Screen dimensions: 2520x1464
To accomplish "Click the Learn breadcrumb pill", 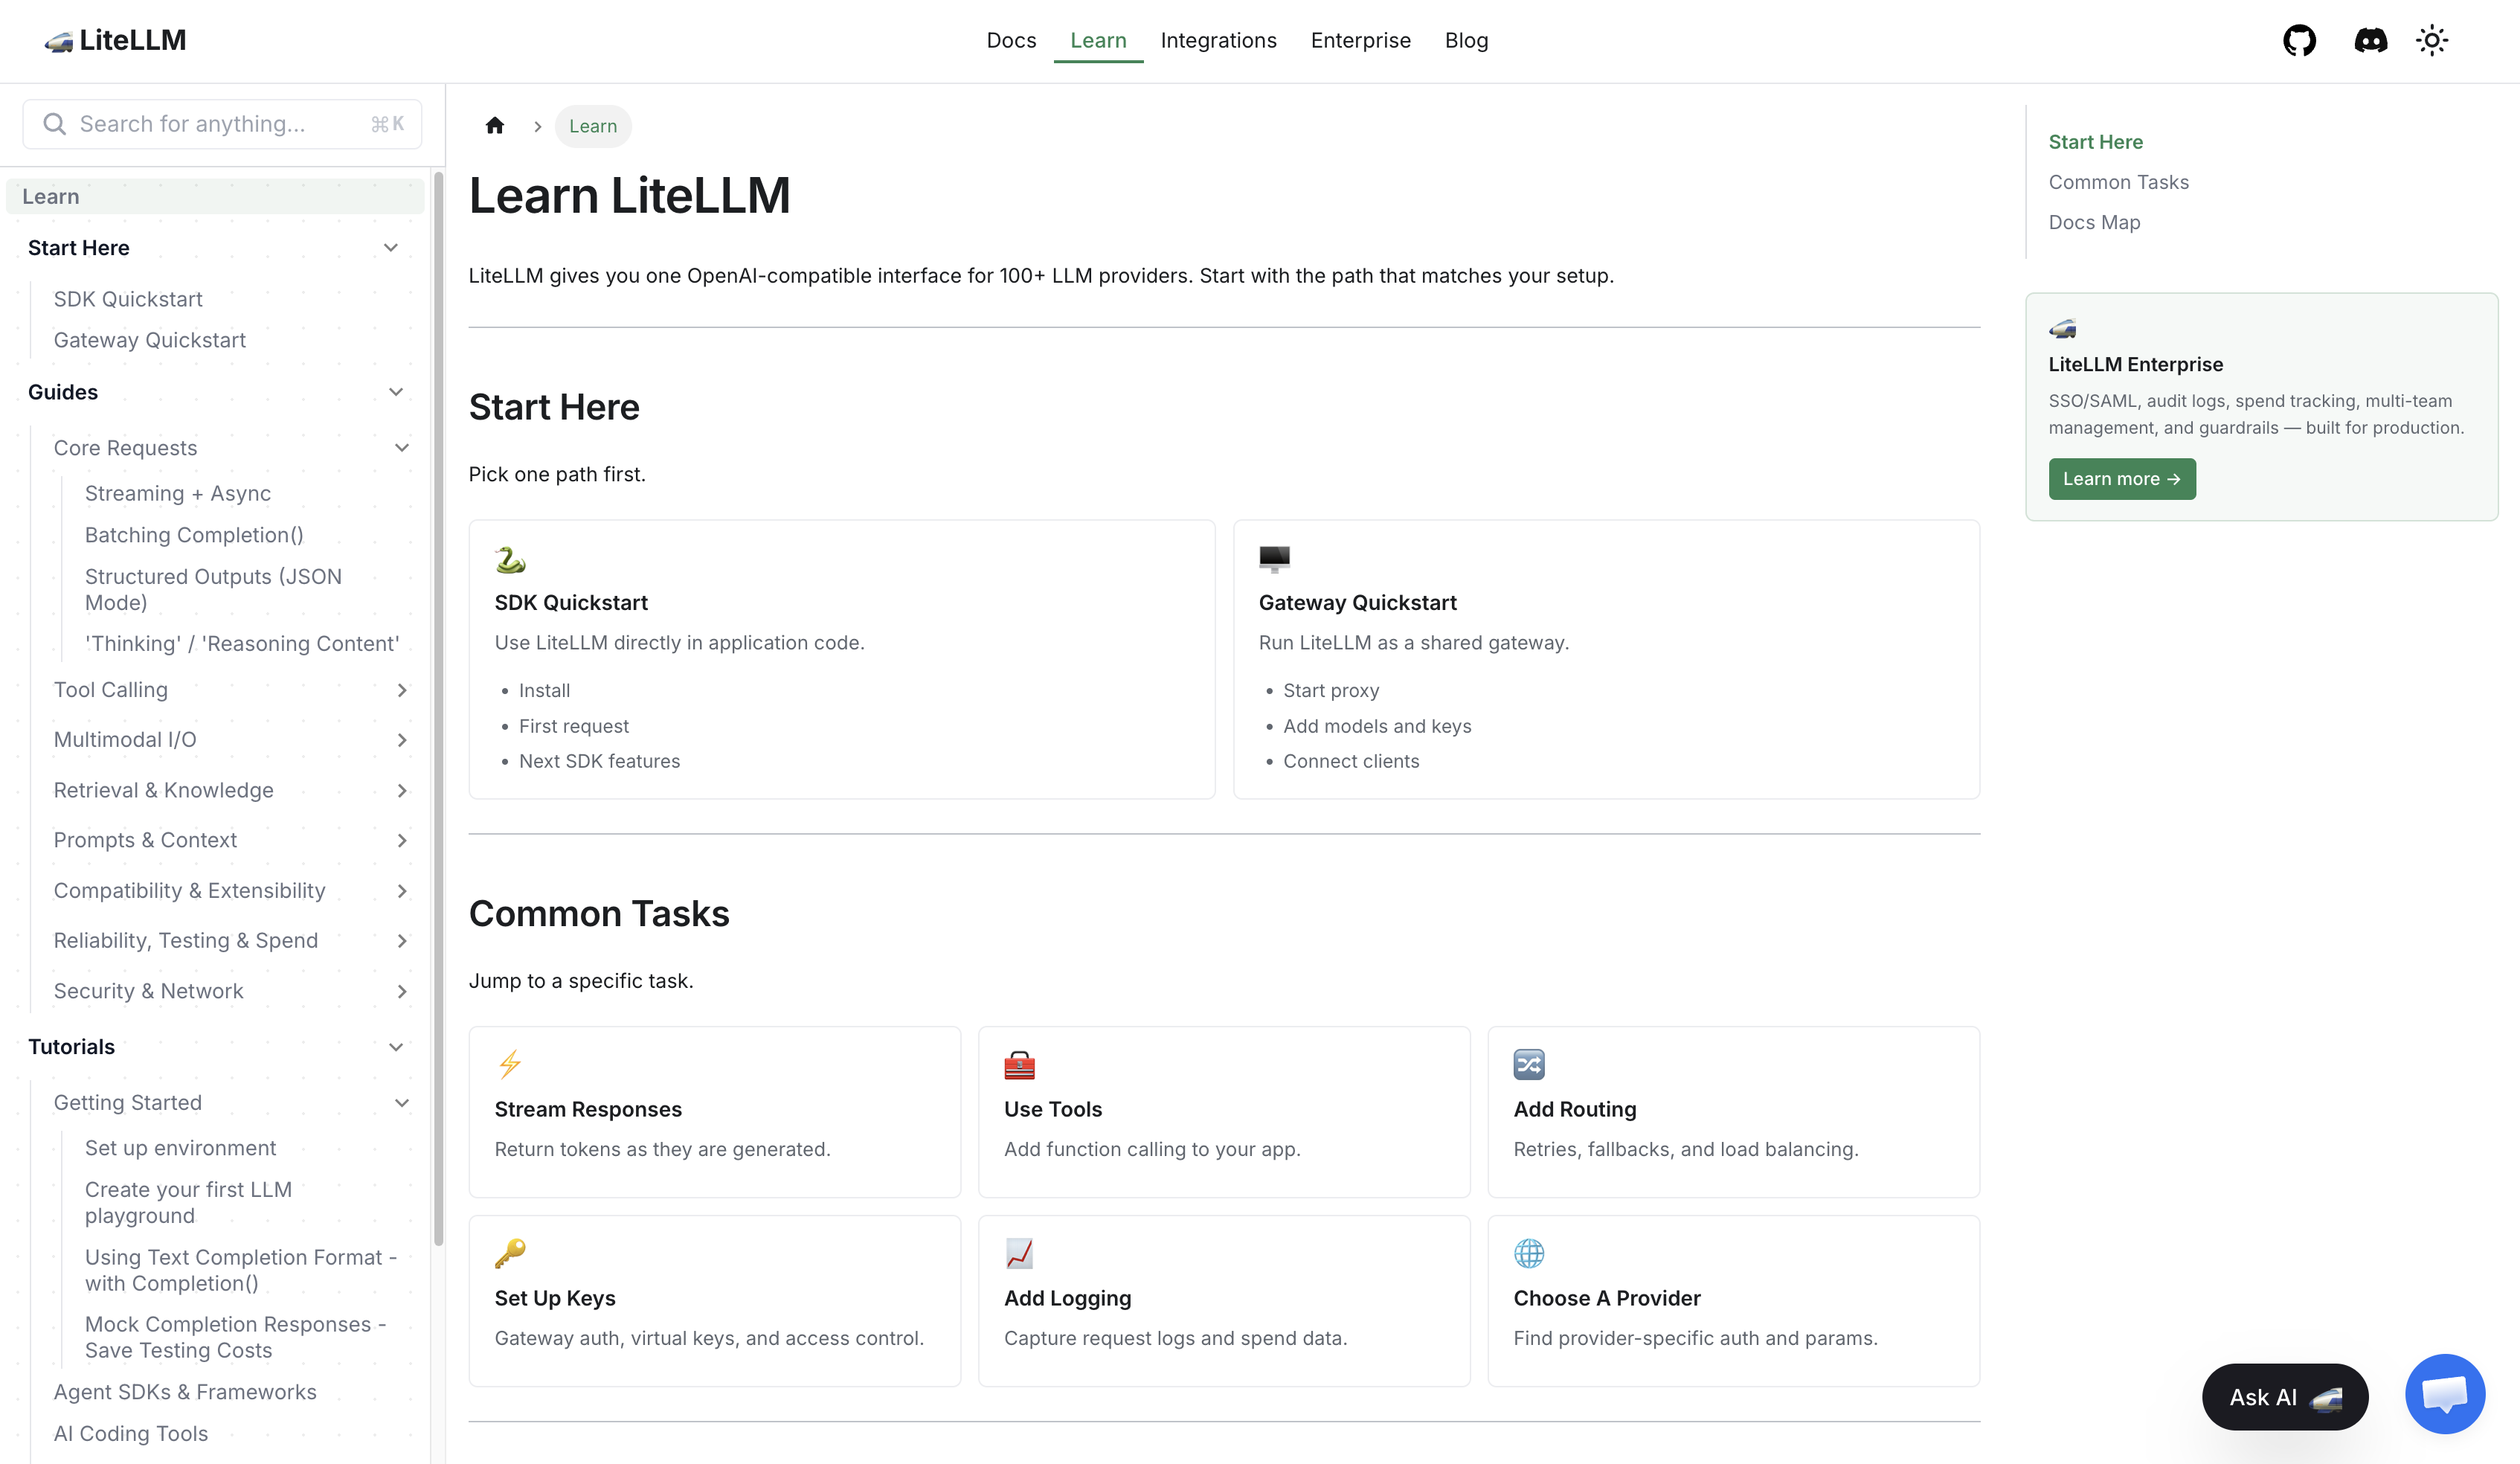I will click(x=593, y=126).
